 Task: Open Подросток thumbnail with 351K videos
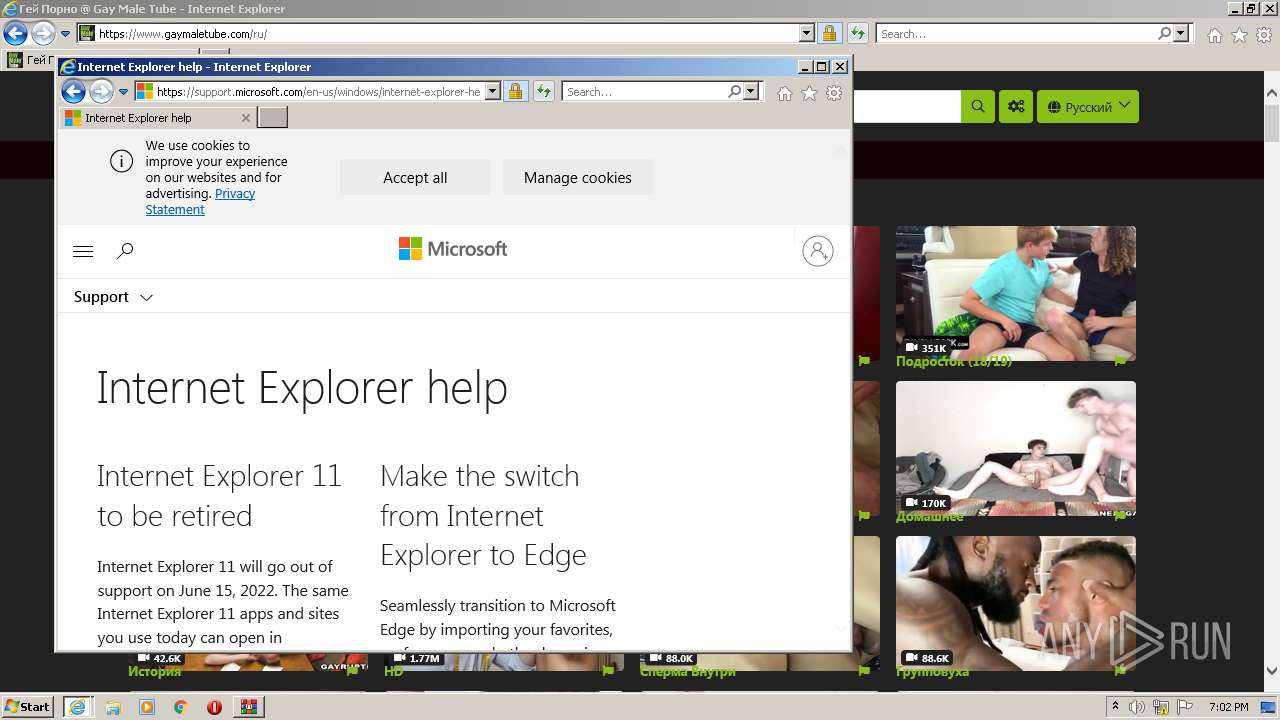point(1016,293)
